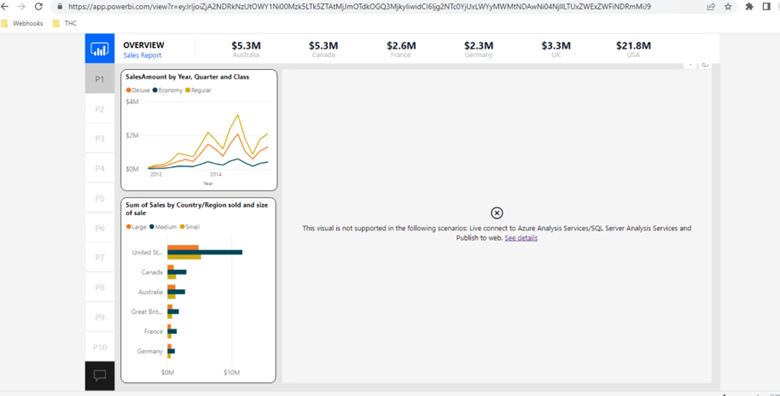
Task: Select the Deluxe legend color marker
Action: click(129, 90)
